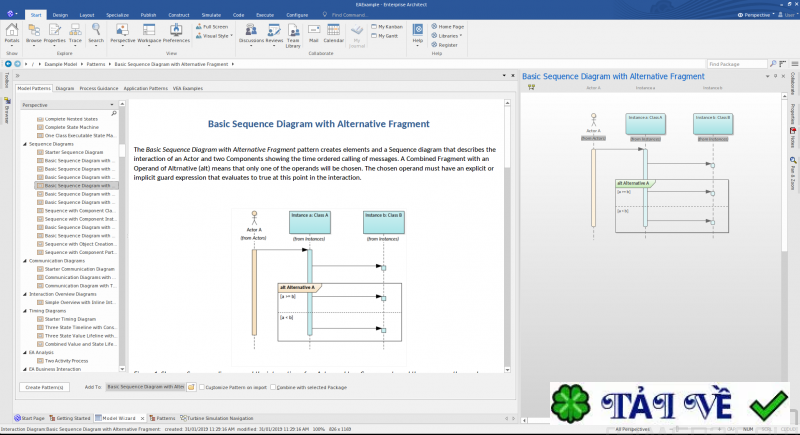
Task: Click the Mail icon in ribbon
Action: [x=318, y=35]
